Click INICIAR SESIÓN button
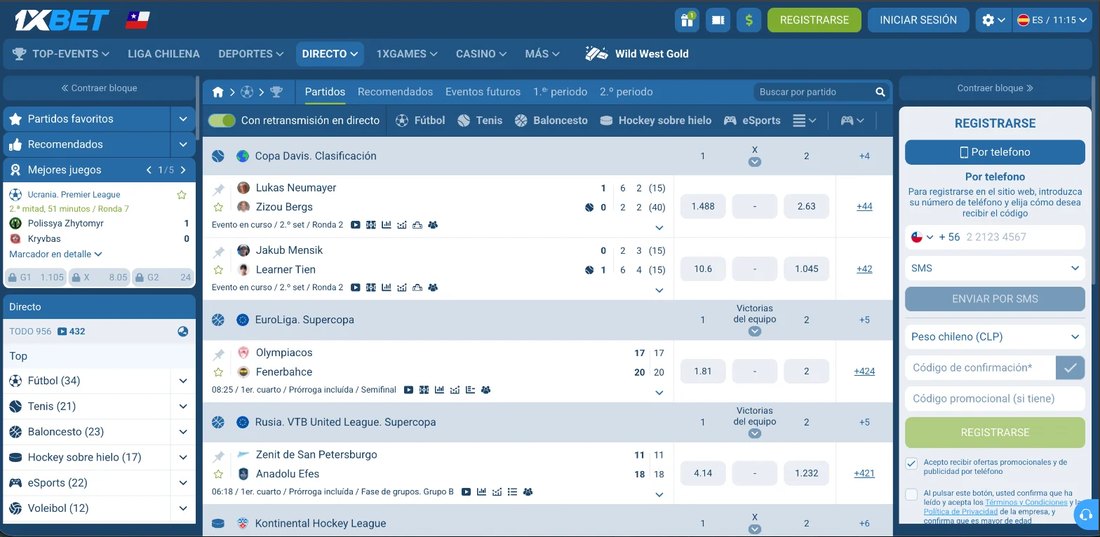Image resolution: width=1100 pixels, height=537 pixels. tap(918, 20)
